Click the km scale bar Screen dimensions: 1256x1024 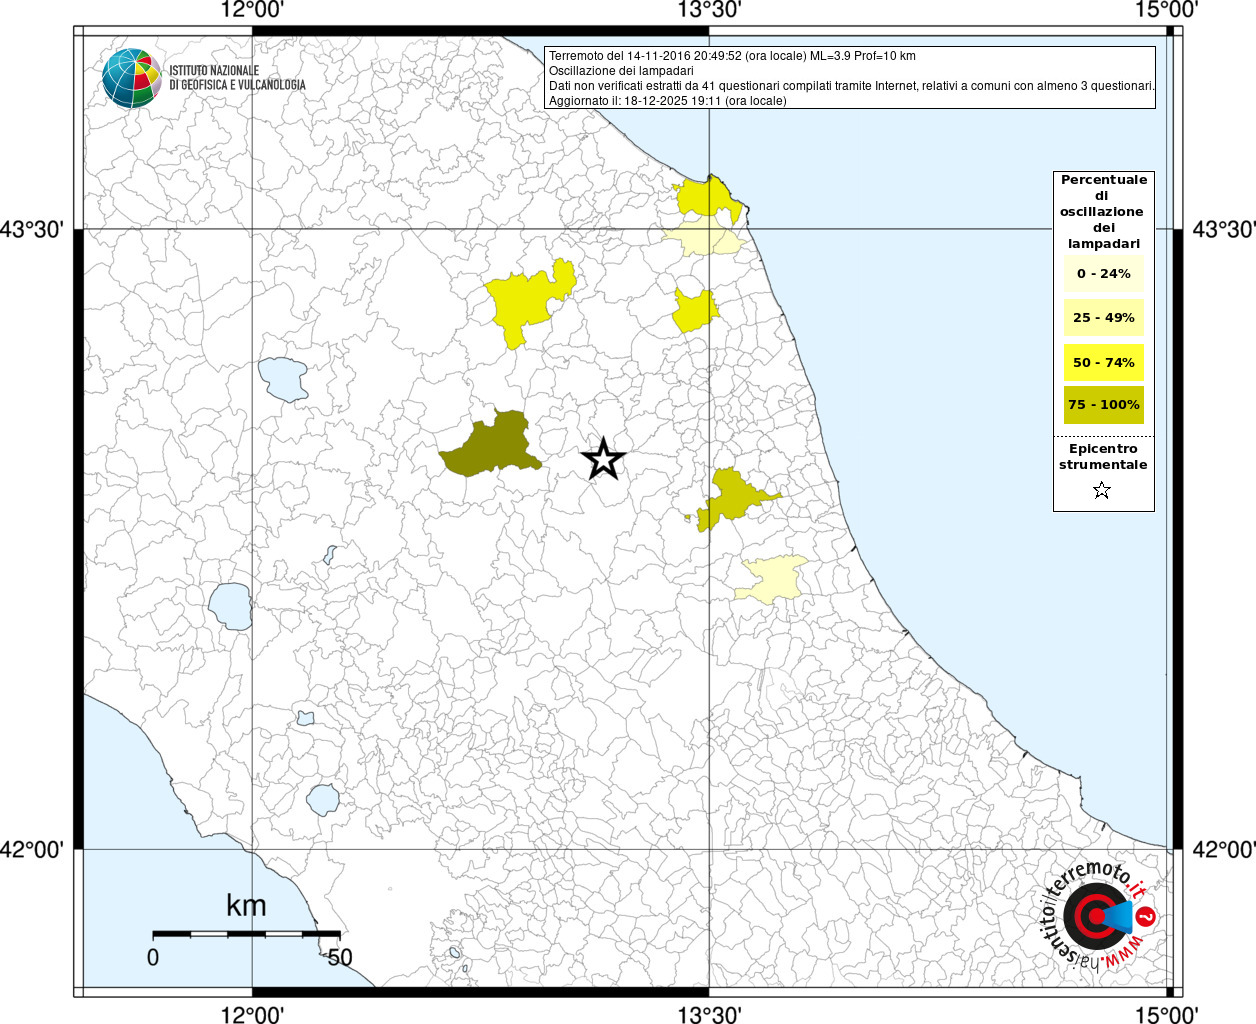[x=246, y=934]
